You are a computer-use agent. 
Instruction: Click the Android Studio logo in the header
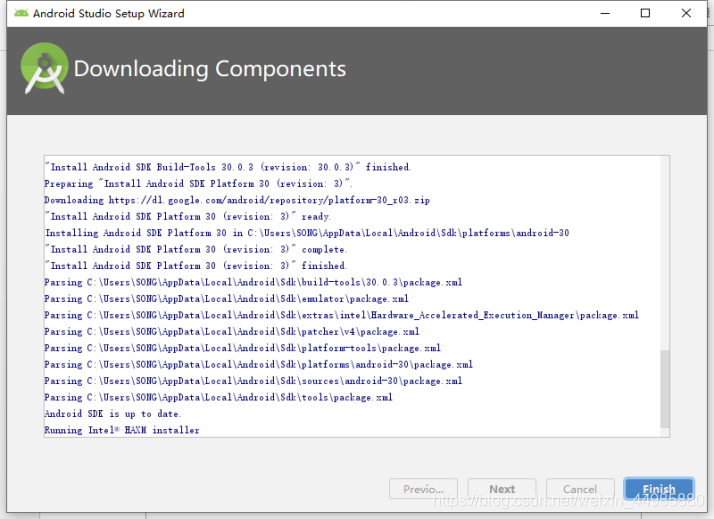click(42, 70)
